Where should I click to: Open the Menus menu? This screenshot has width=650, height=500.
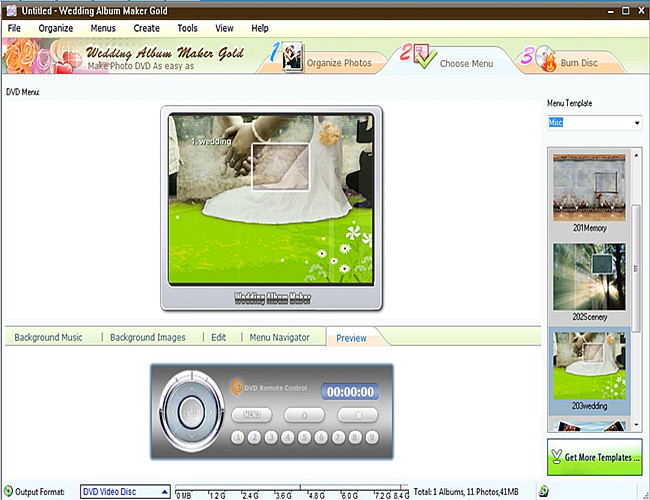[103, 28]
